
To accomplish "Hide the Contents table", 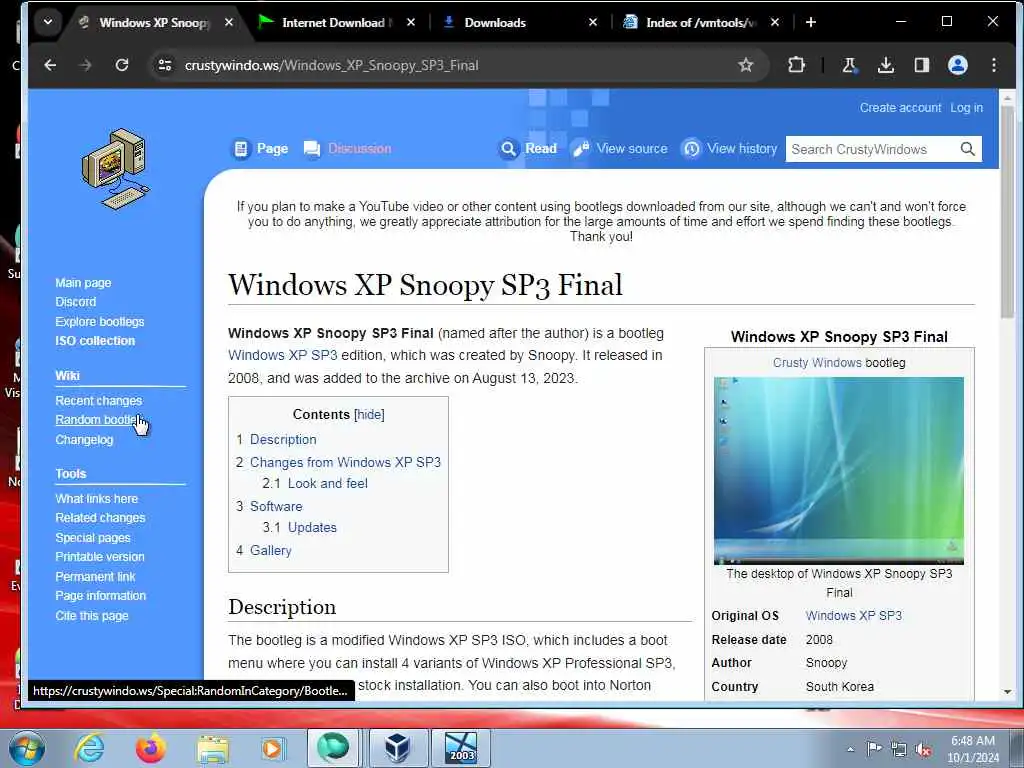I will (369, 415).
